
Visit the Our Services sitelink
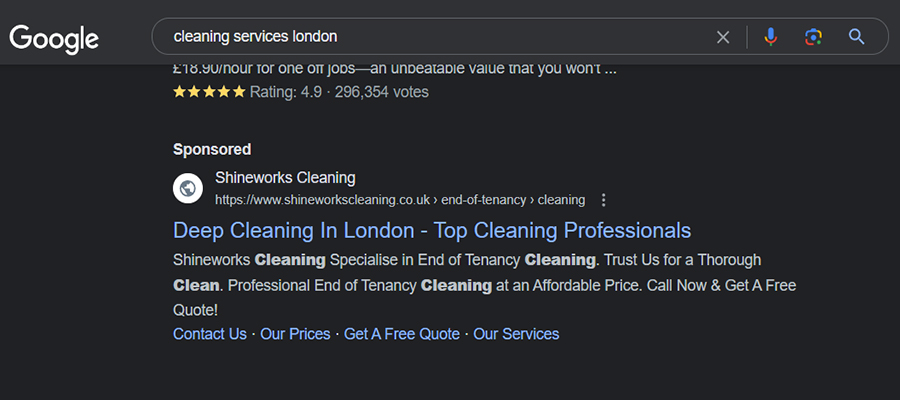coord(516,334)
